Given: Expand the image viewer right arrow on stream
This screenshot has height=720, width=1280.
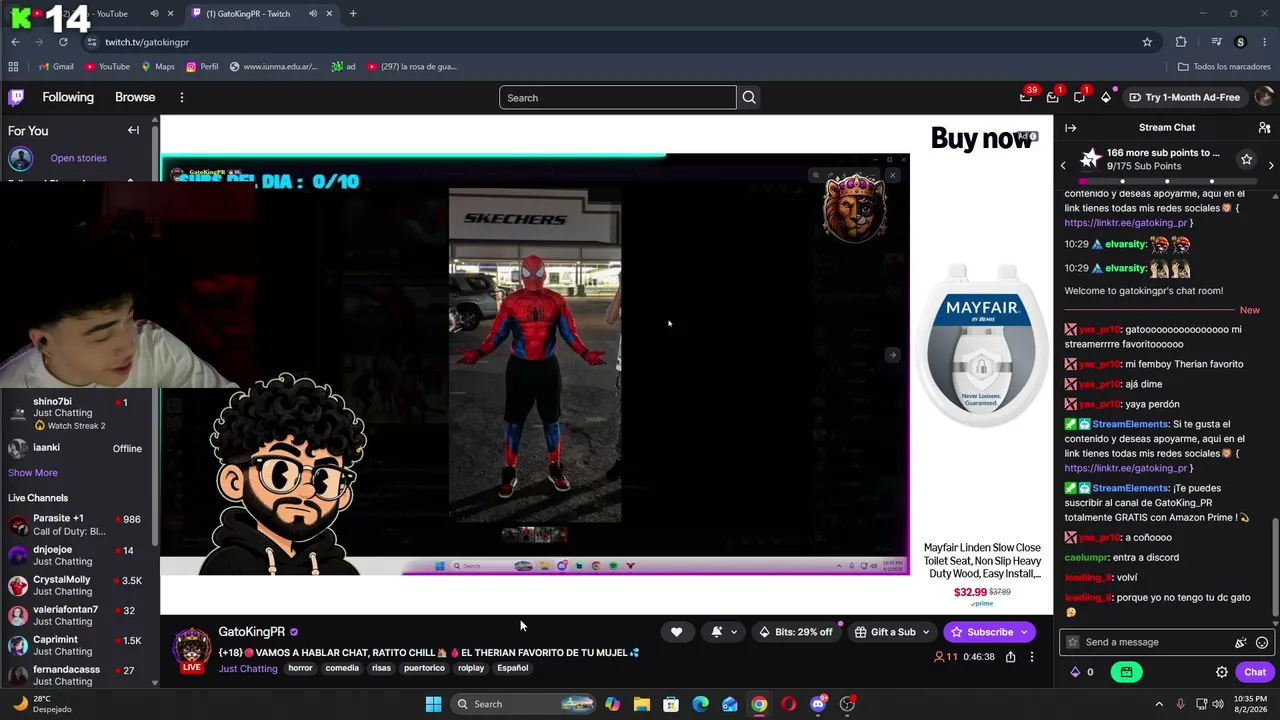Looking at the screenshot, I should pos(893,355).
